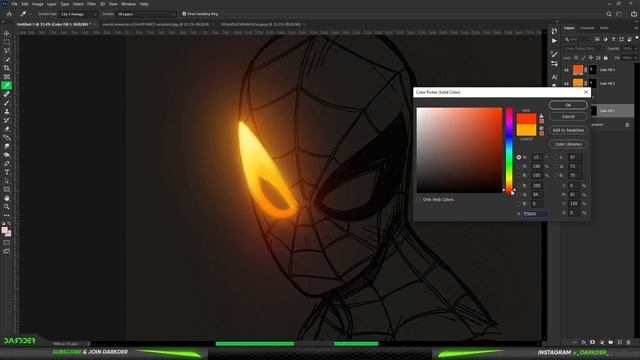Screen dimensions: 640x360
Task: Click the vertical hue slider strip
Action: coord(509,150)
